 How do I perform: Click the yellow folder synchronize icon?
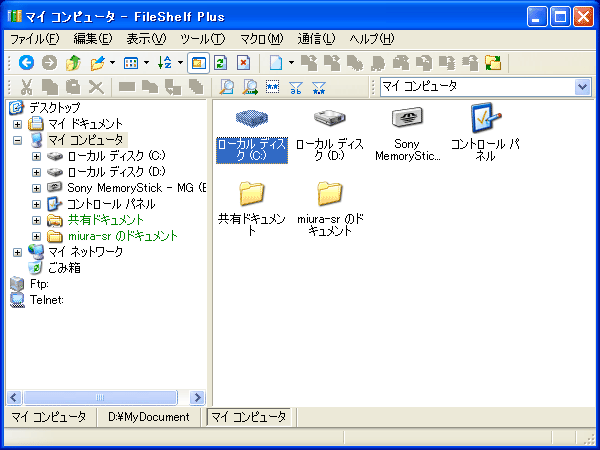click(x=493, y=62)
